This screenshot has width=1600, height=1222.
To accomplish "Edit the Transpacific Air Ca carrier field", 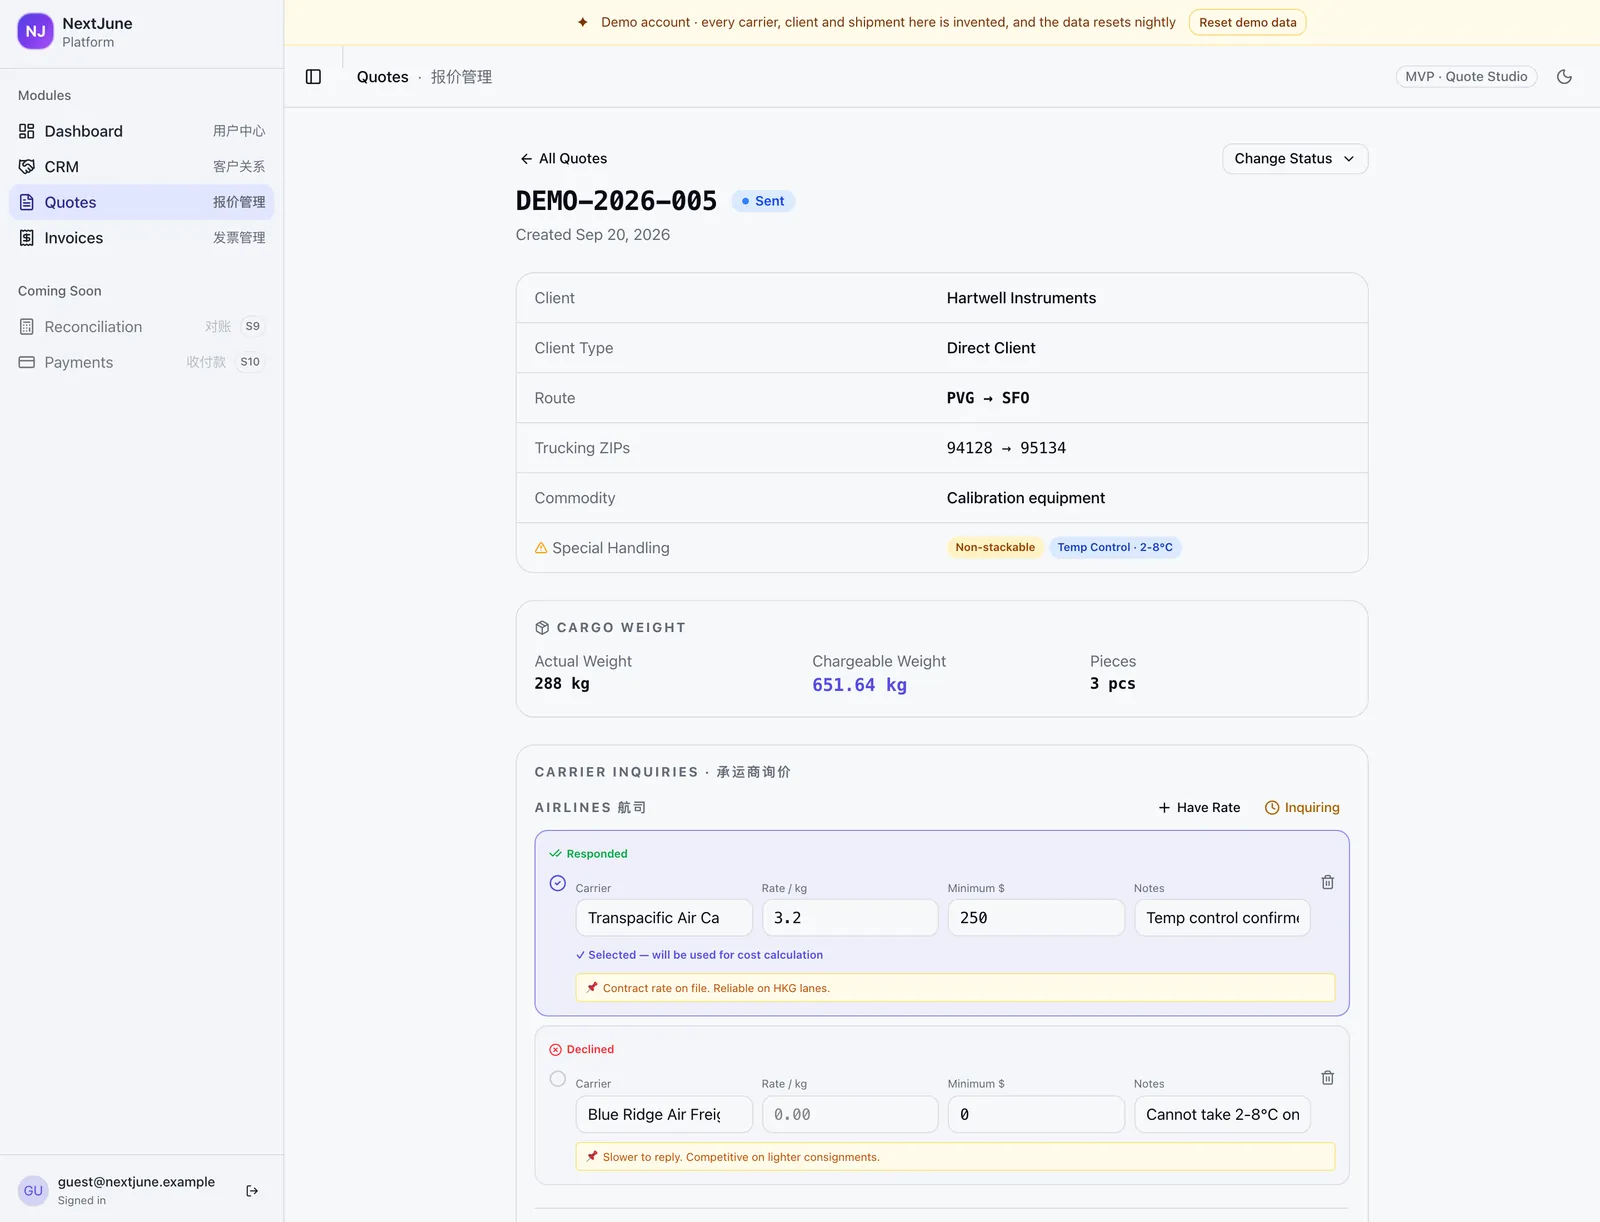I will [x=664, y=918].
